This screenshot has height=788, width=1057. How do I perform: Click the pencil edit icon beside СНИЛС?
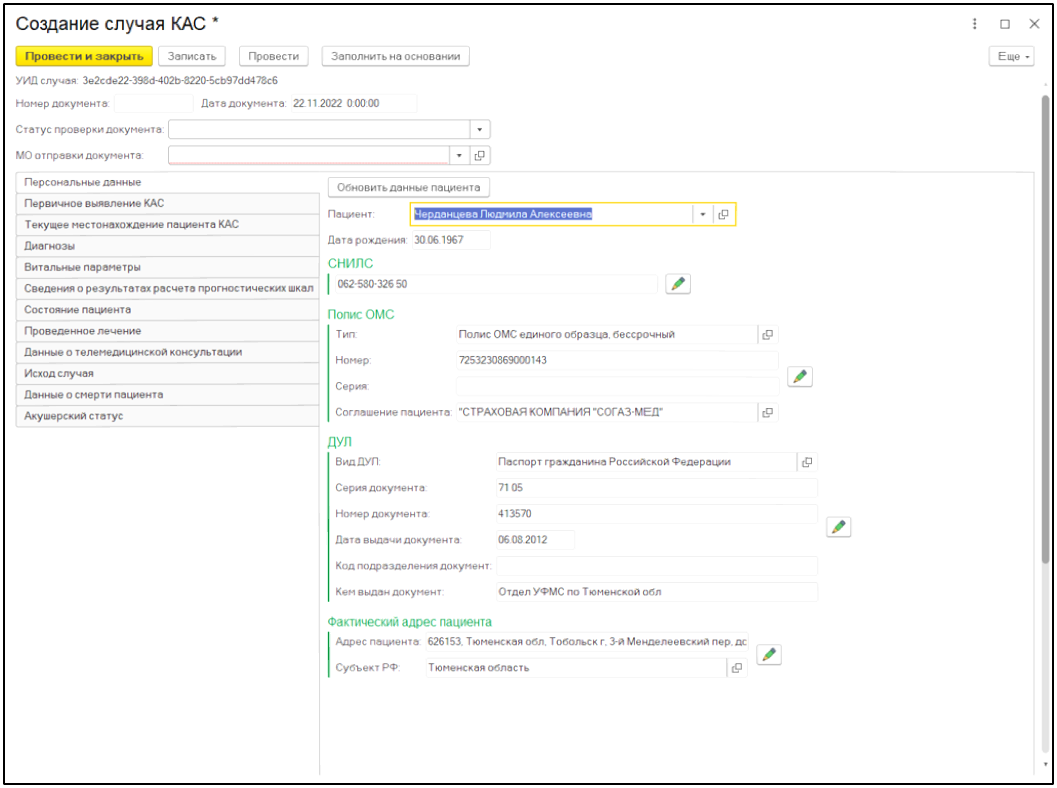tap(678, 284)
